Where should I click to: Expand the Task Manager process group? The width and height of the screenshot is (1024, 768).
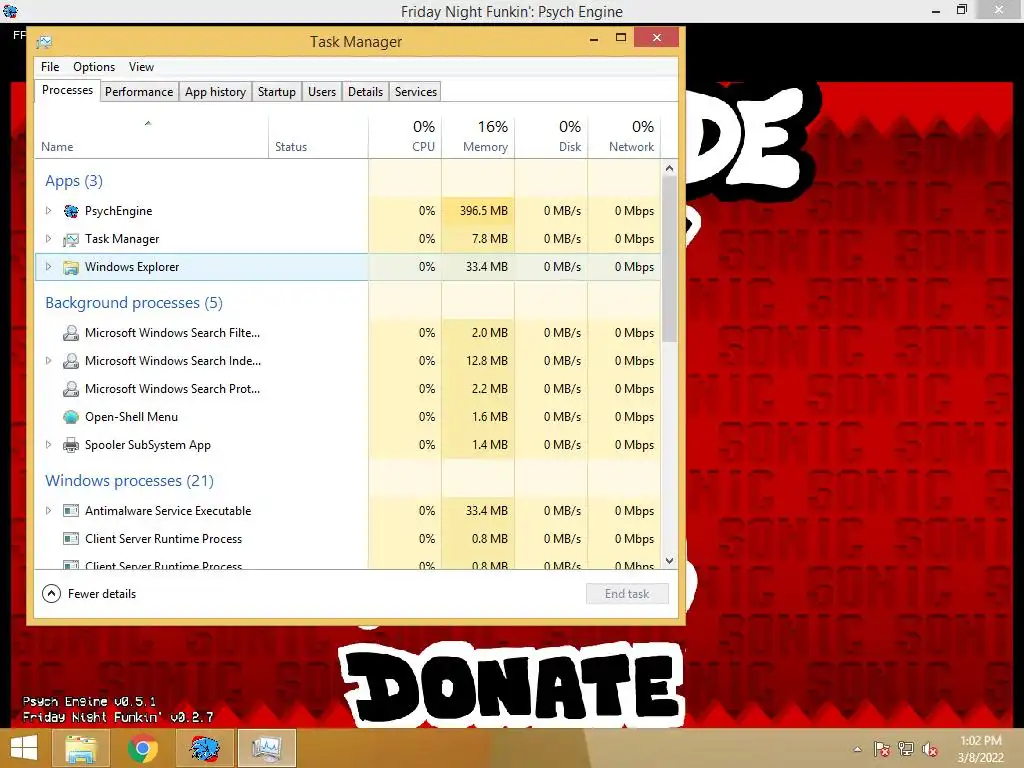click(x=48, y=239)
